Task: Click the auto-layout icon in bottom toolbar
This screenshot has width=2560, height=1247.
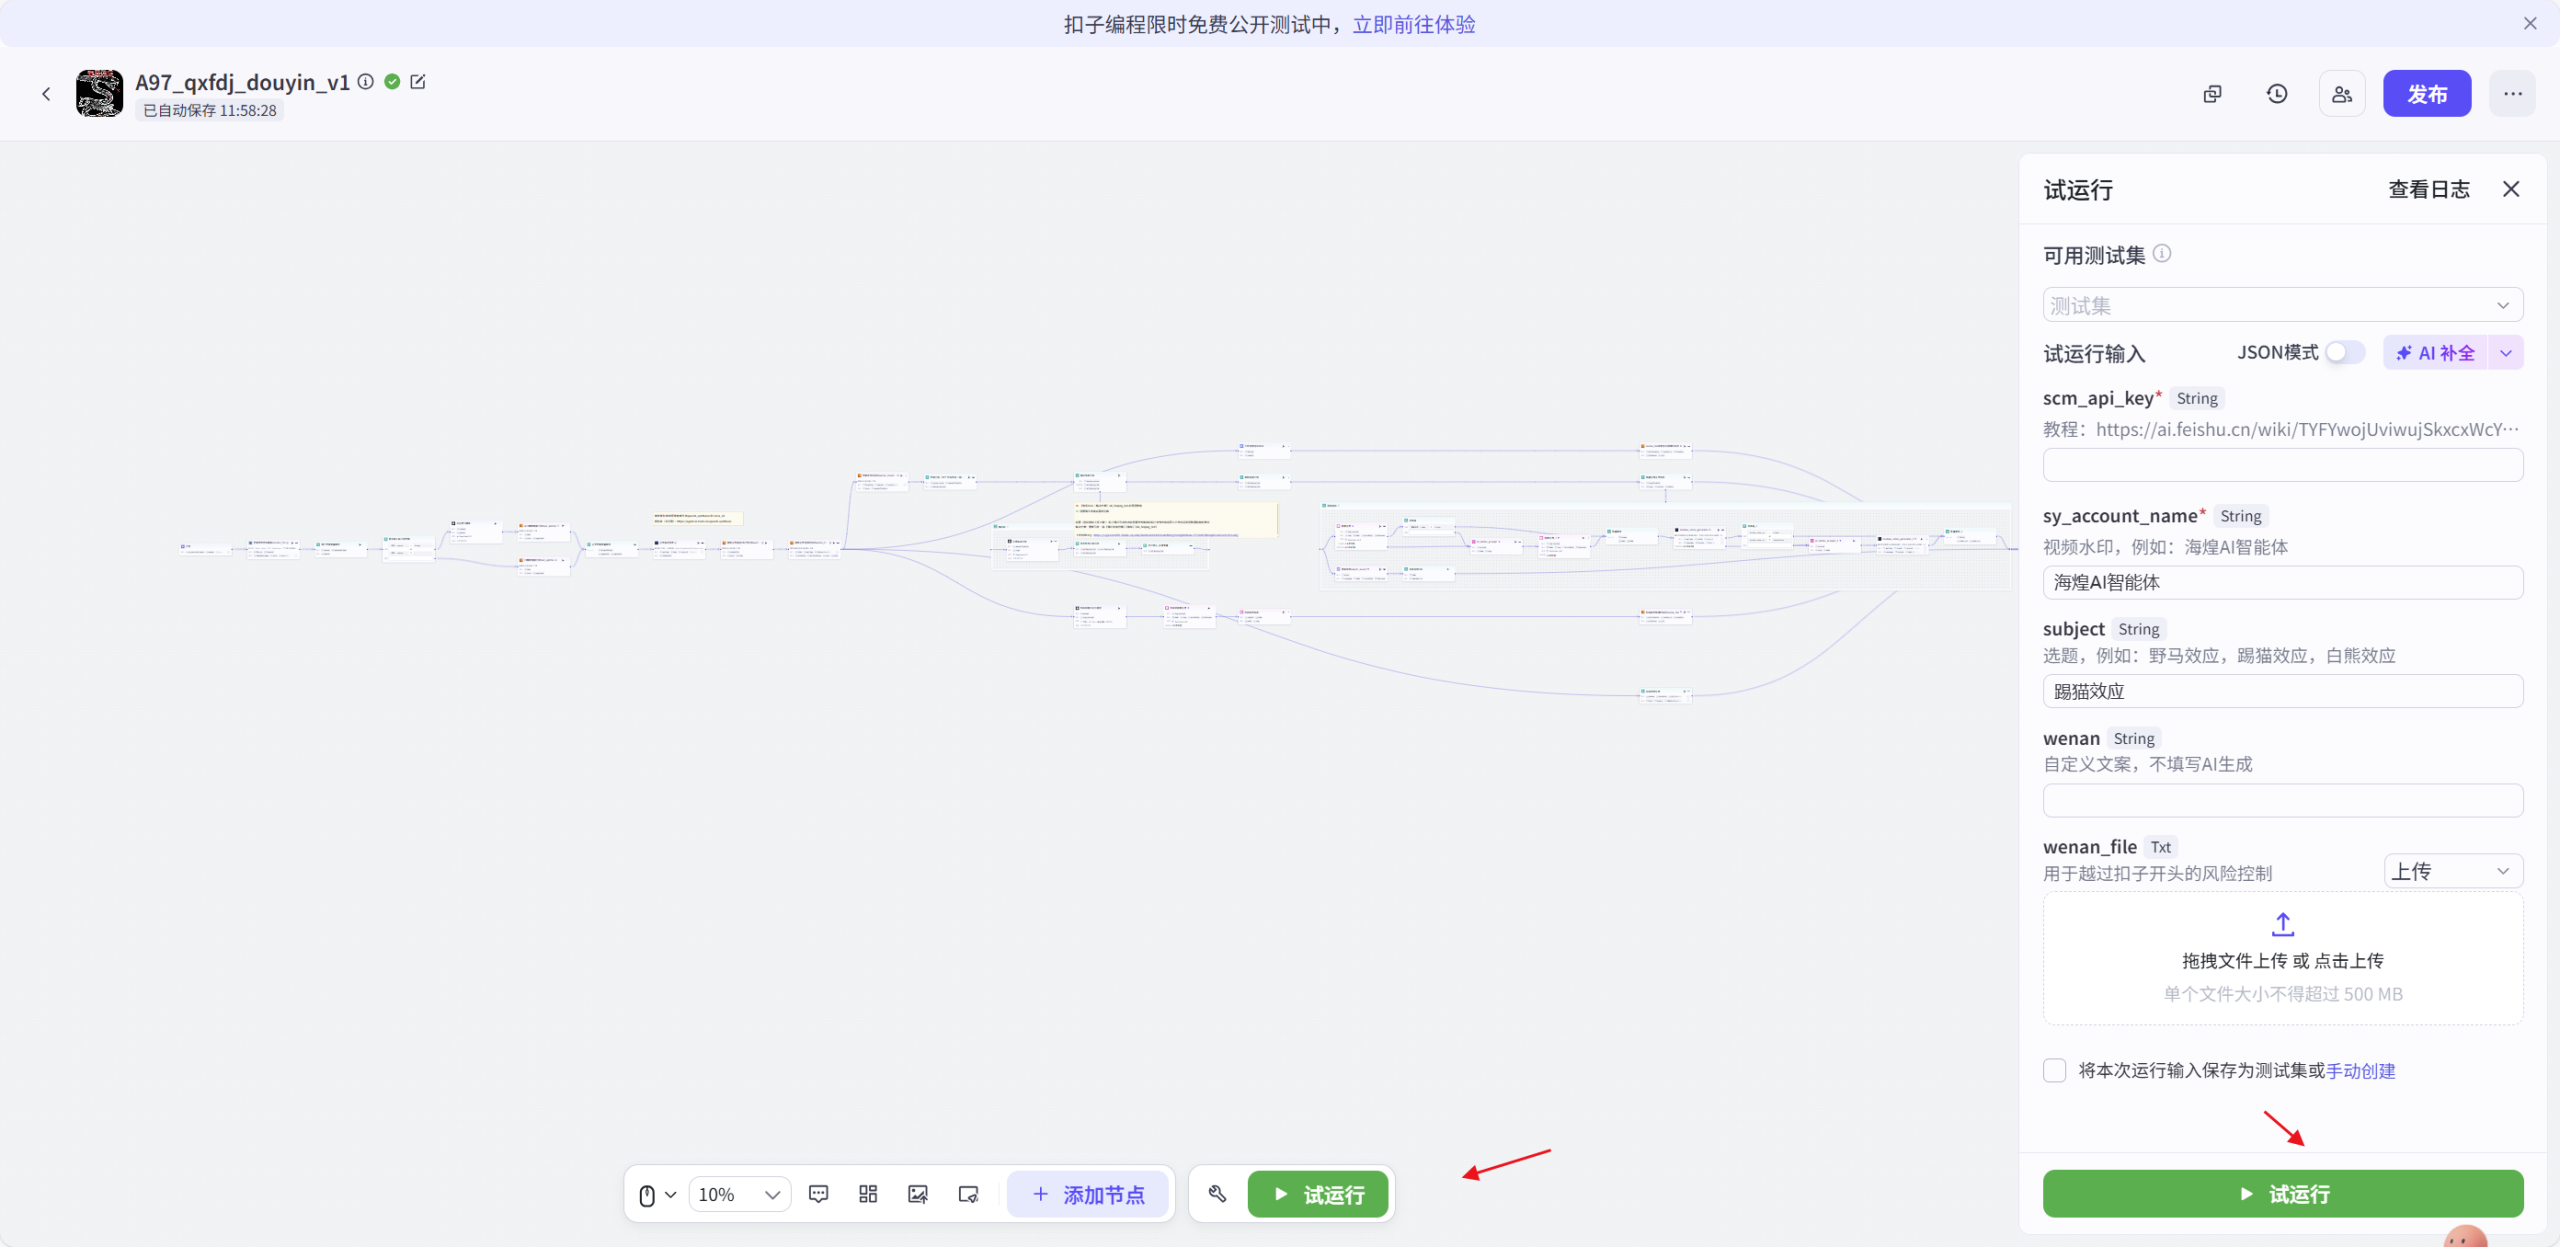Action: pyautogui.click(x=866, y=1193)
